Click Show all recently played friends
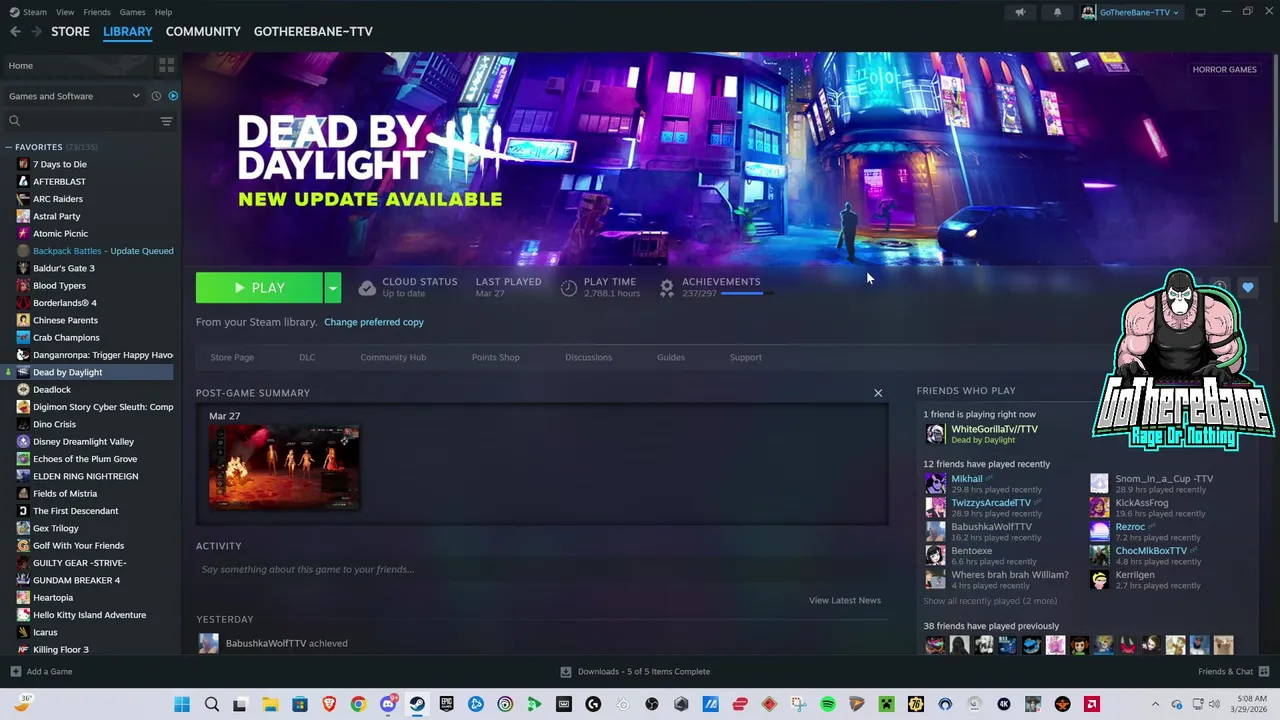Viewport: 1280px width, 720px height. pyautogui.click(x=989, y=601)
